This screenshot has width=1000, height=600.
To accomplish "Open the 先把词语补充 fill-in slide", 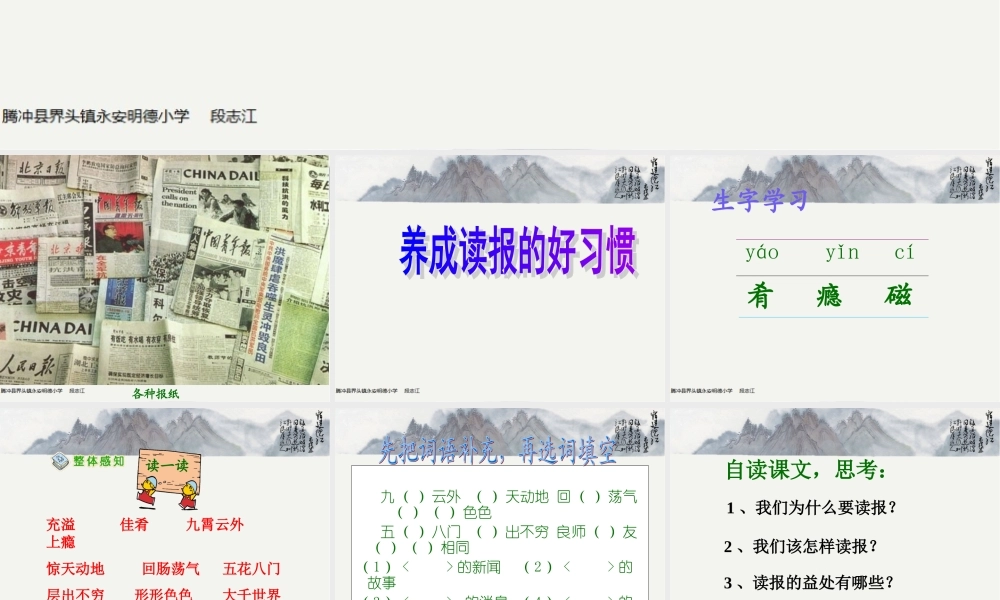I will point(500,504).
